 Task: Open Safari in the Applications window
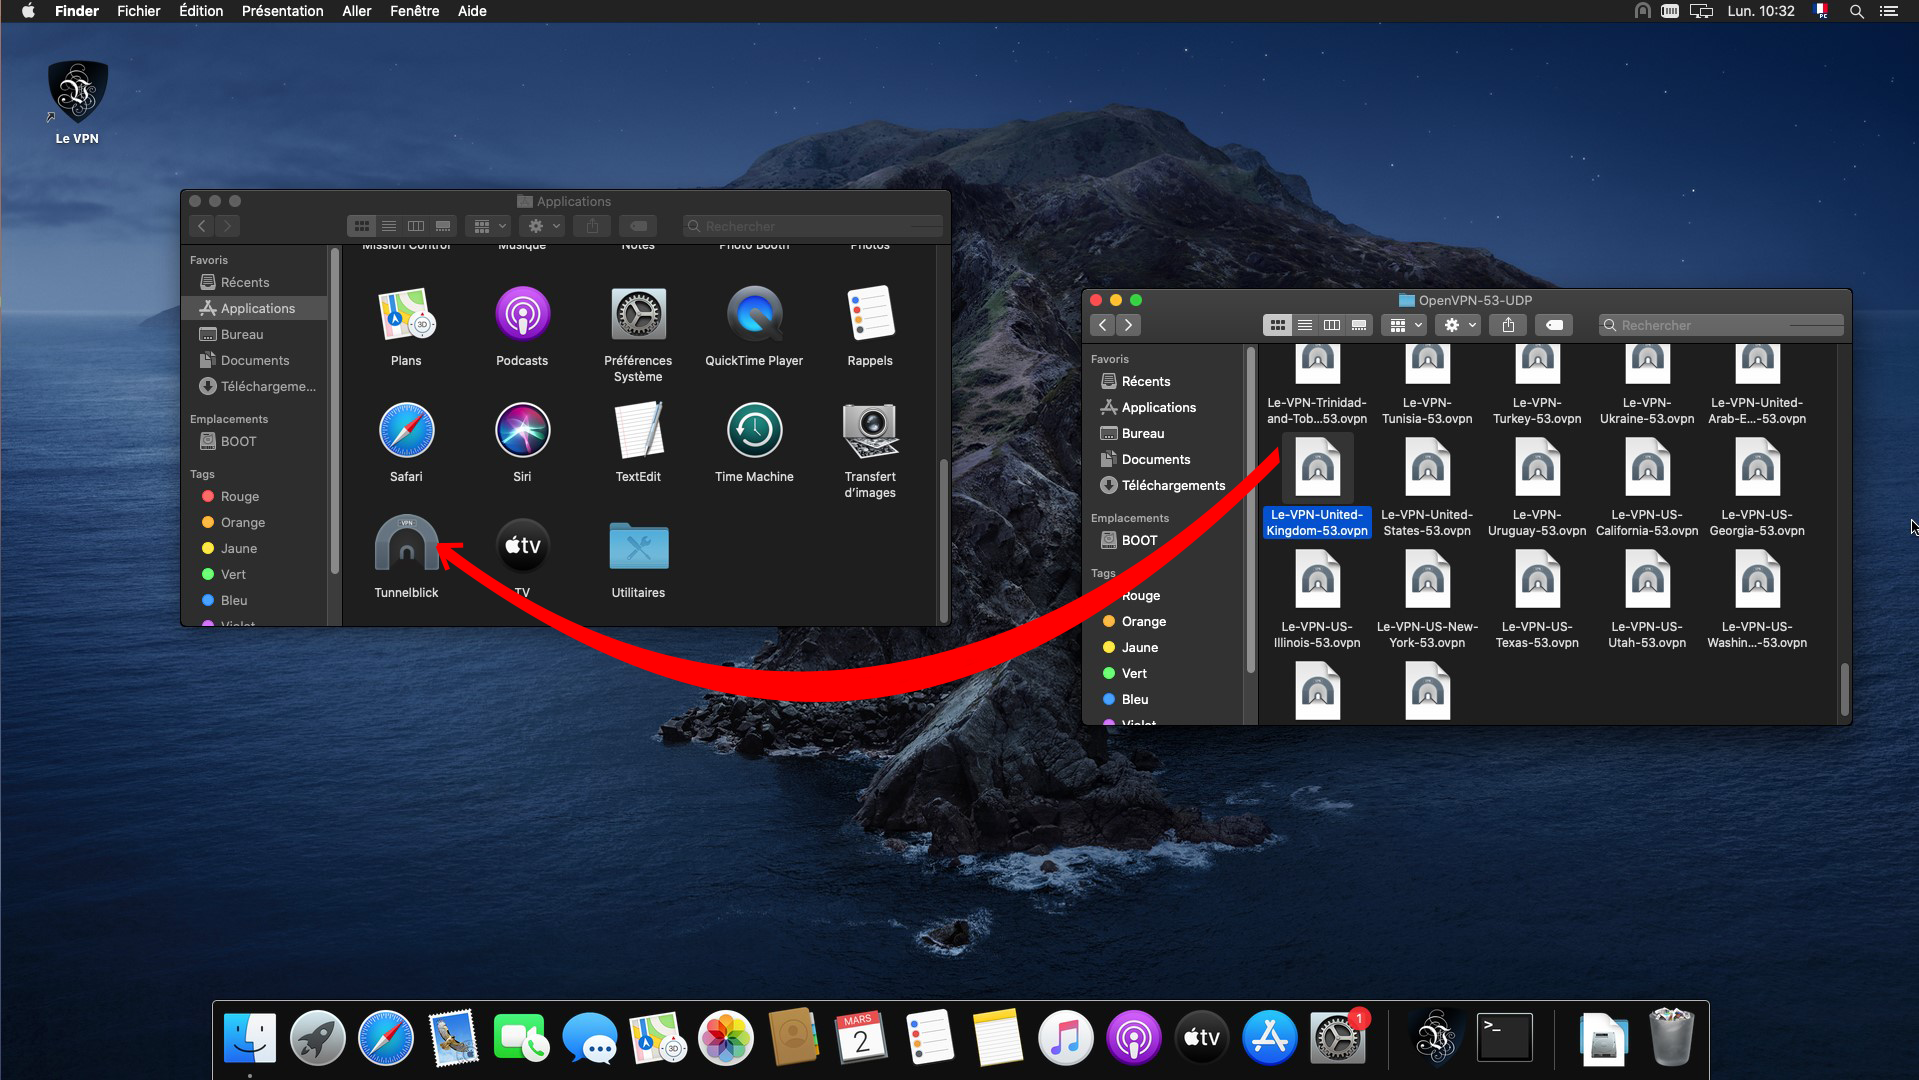[406, 430]
